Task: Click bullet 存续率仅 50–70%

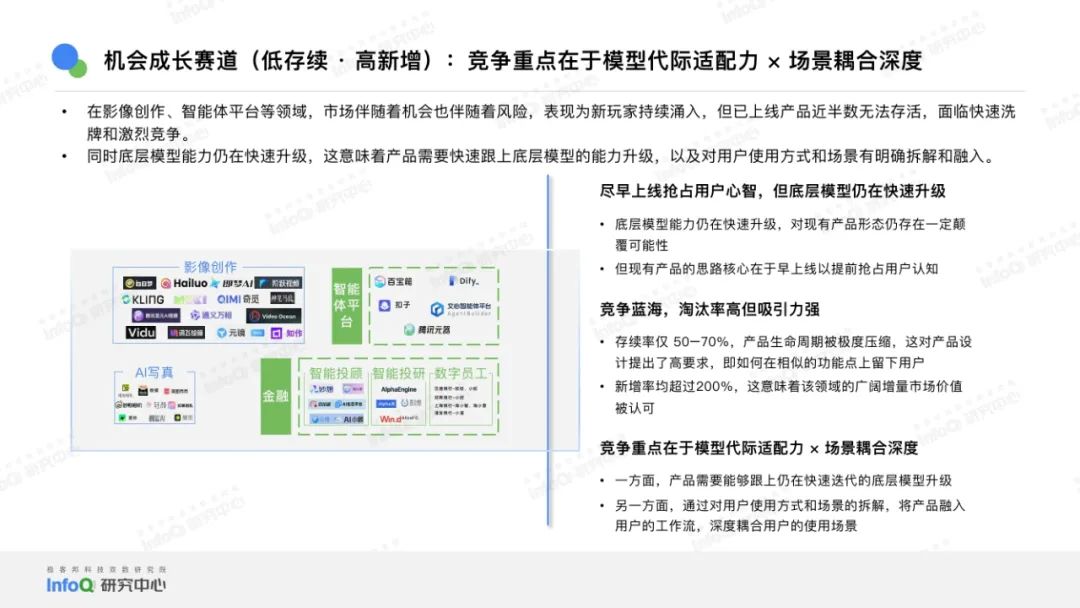Action: click(793, 352)
